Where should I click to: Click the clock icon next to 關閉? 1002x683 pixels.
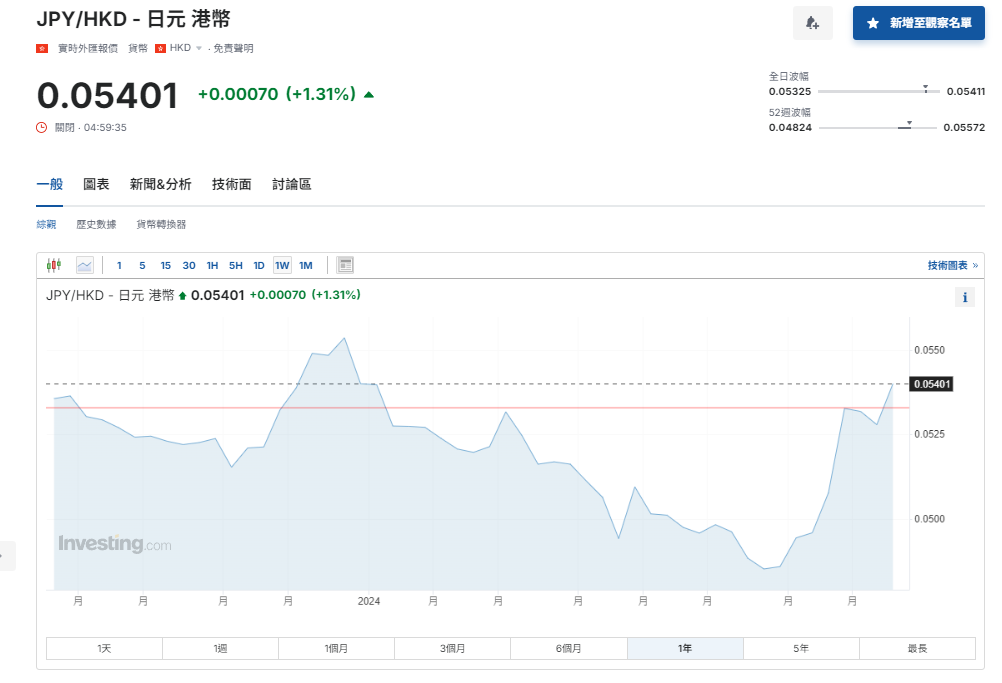[40, 127]
